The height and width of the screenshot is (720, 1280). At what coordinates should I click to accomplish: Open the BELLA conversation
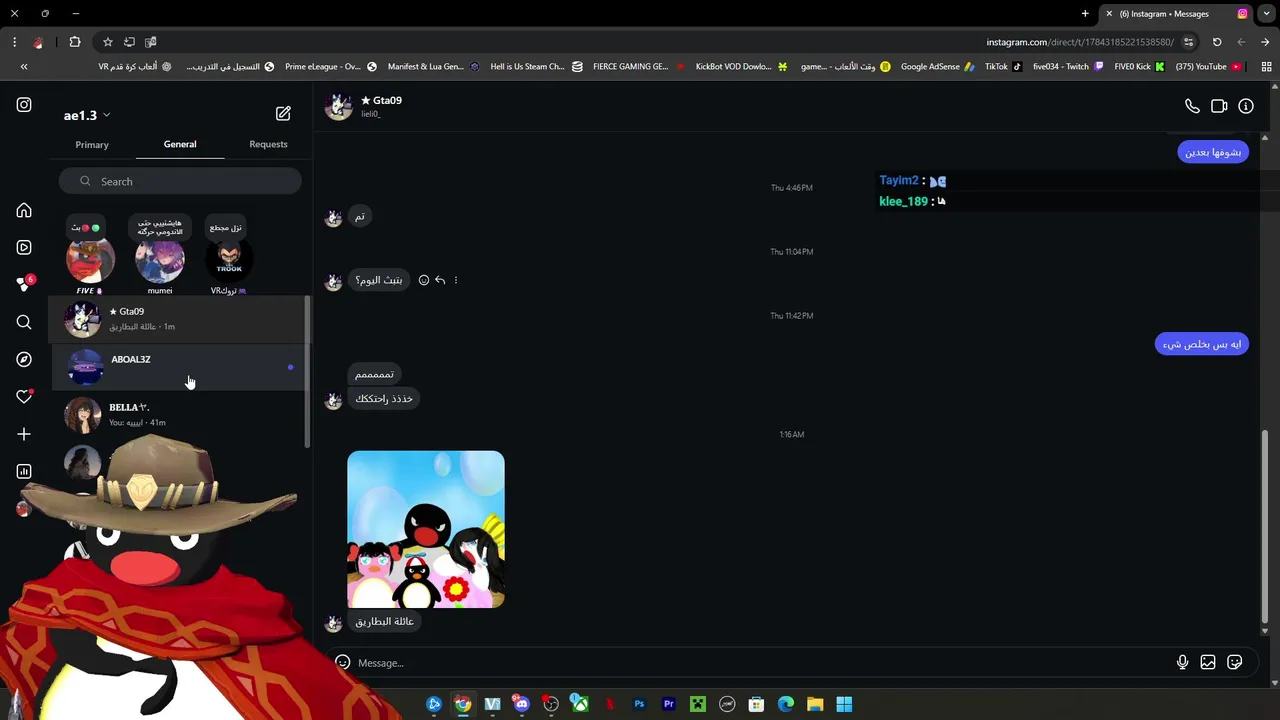pos(180,415)
